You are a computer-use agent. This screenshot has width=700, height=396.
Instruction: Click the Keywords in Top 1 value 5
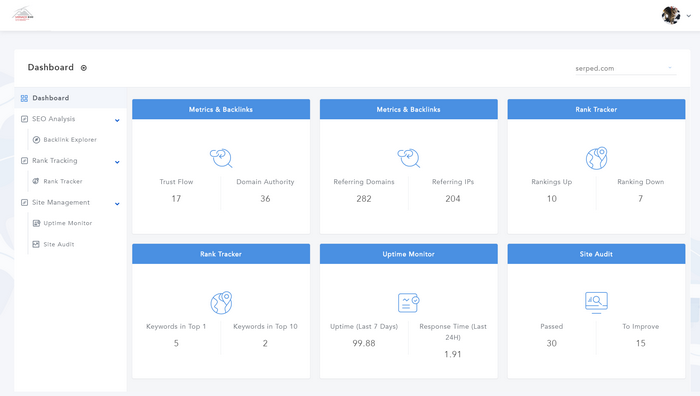(176, 343)
